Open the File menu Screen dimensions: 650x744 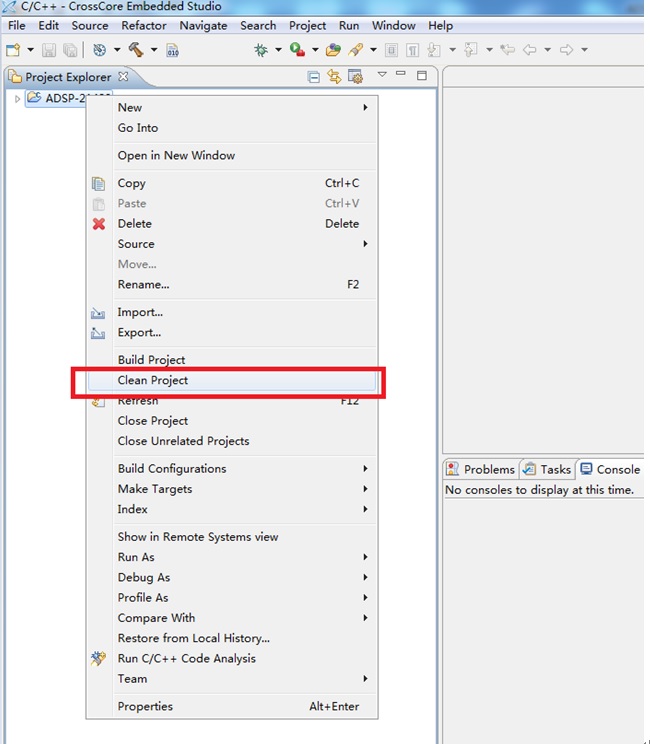pos(17,26)
